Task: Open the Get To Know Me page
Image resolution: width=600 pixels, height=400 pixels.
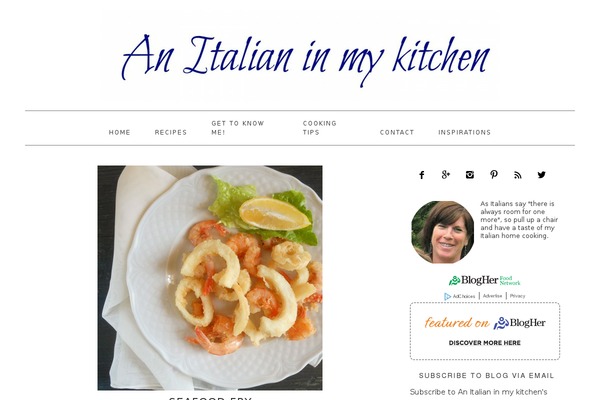Action: click(x=238, y=128)
